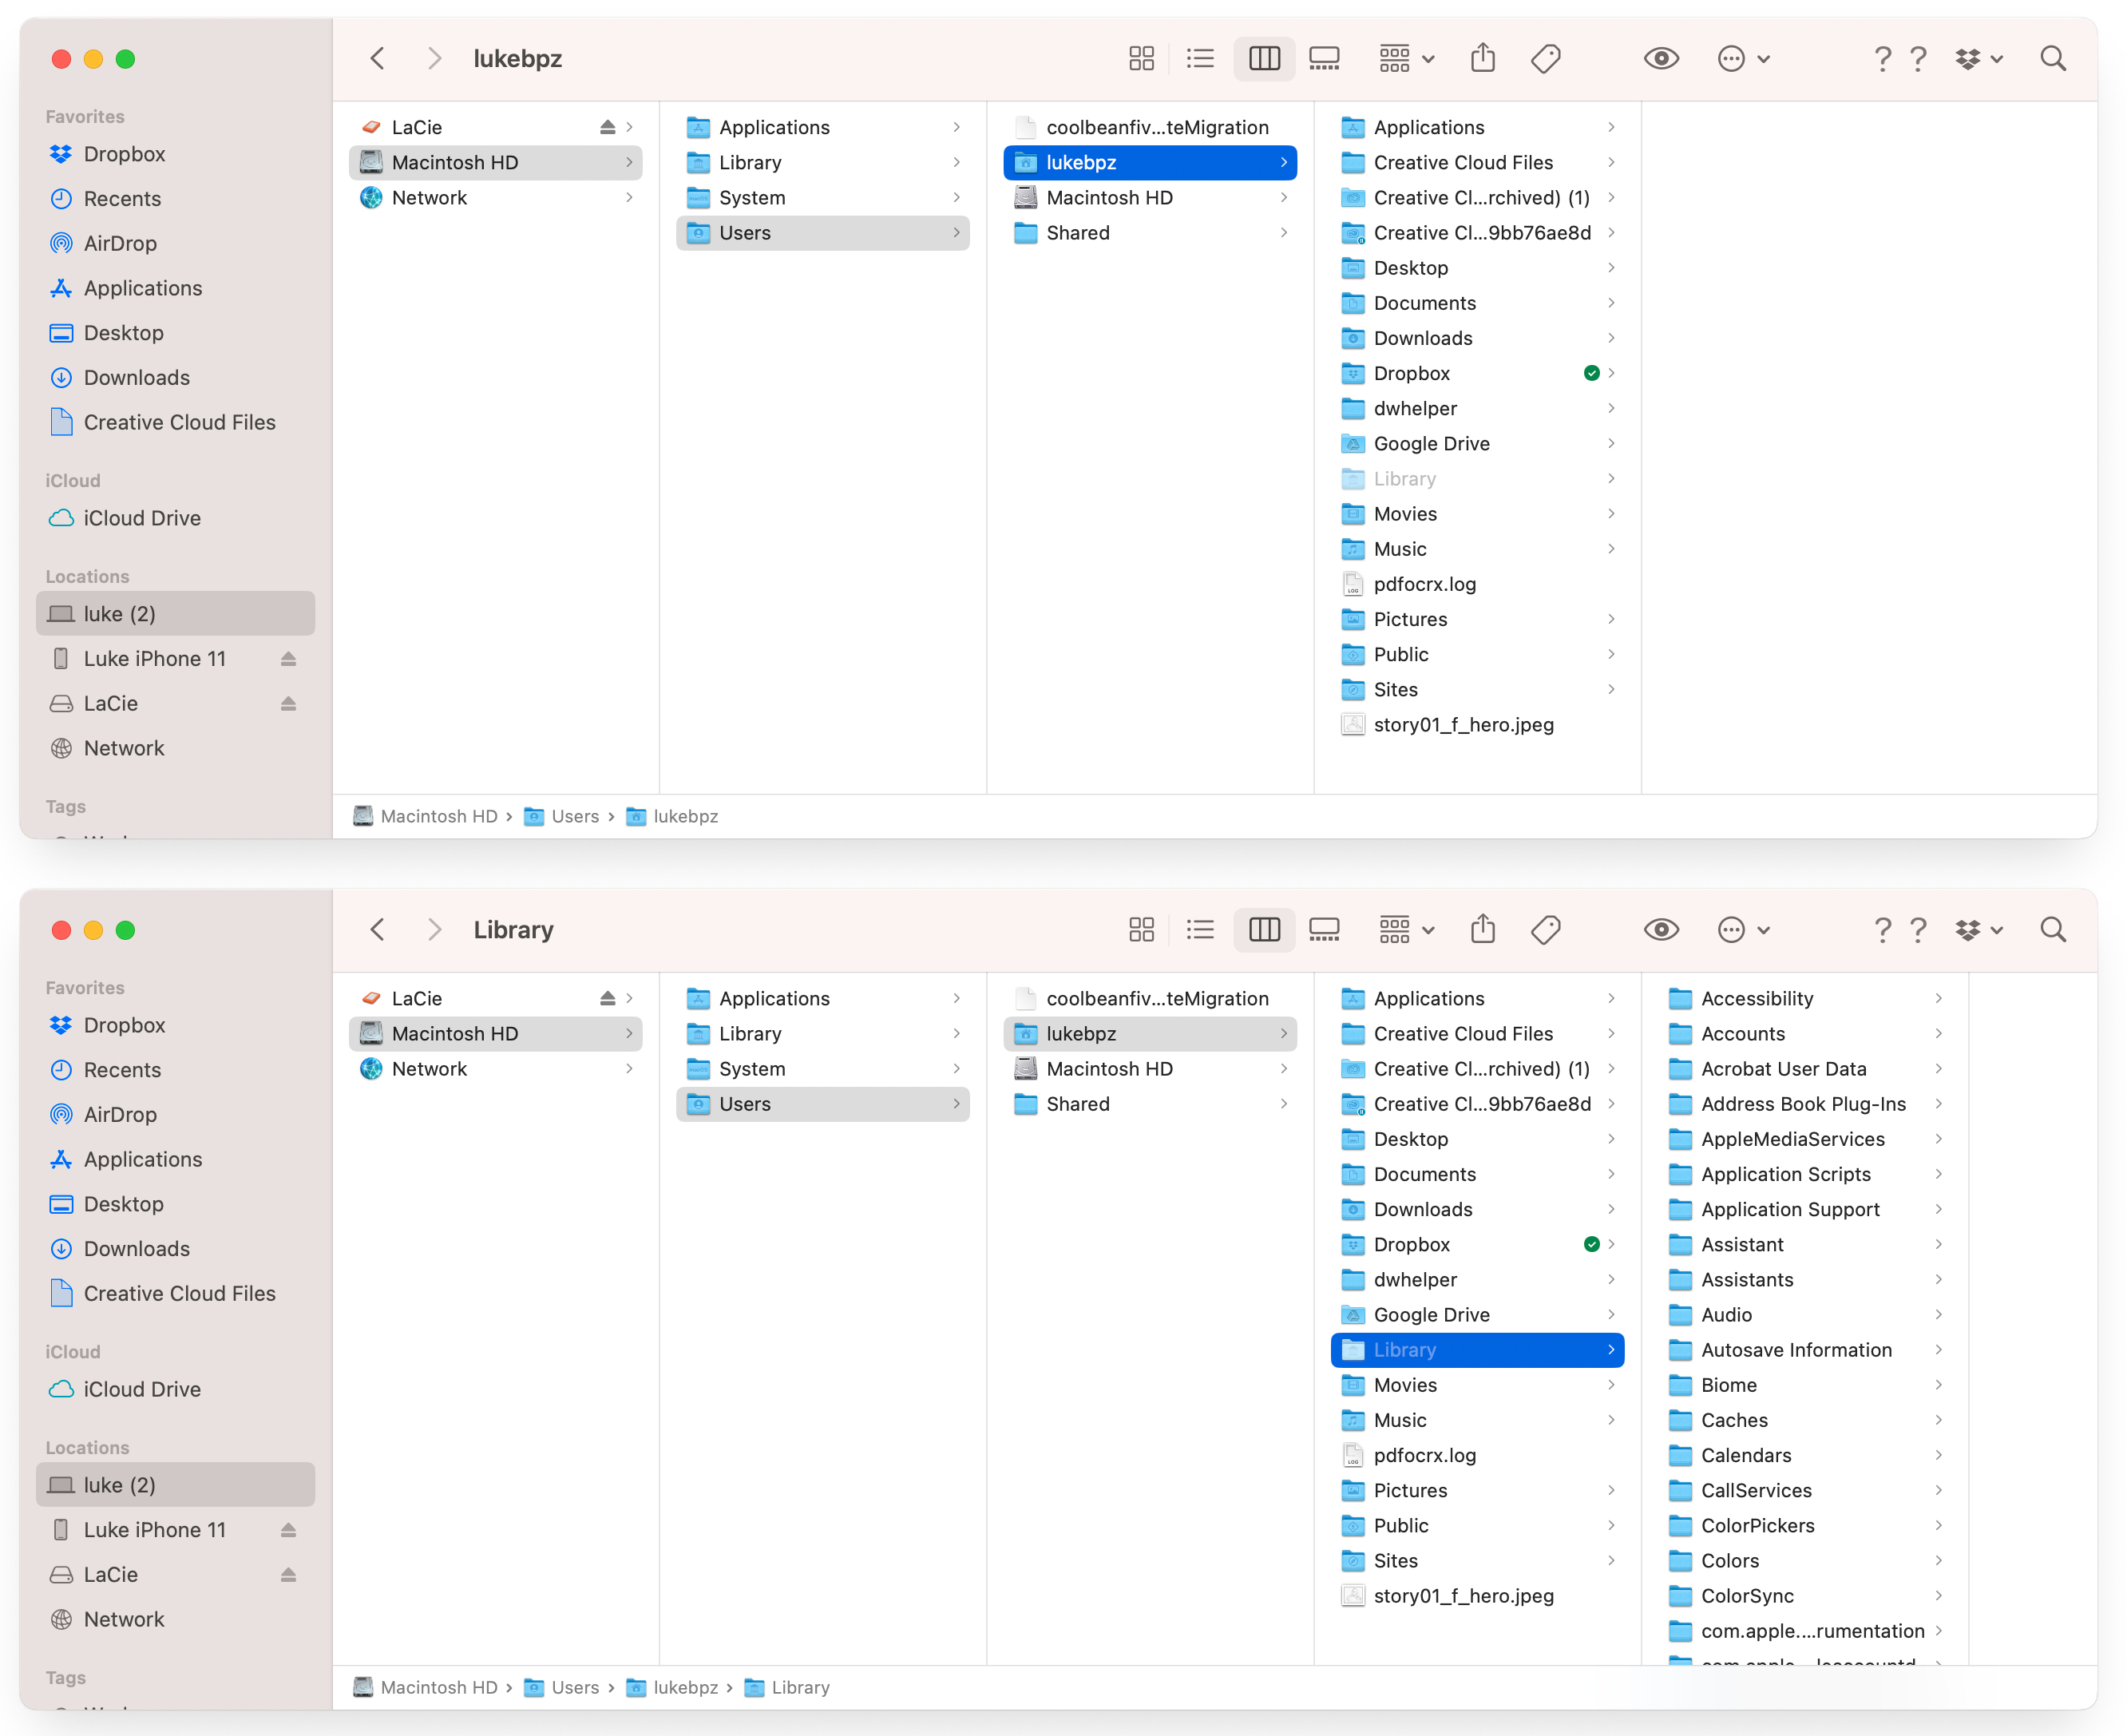
Task: Click Users in the bottom path bar
Action: 574,1687
